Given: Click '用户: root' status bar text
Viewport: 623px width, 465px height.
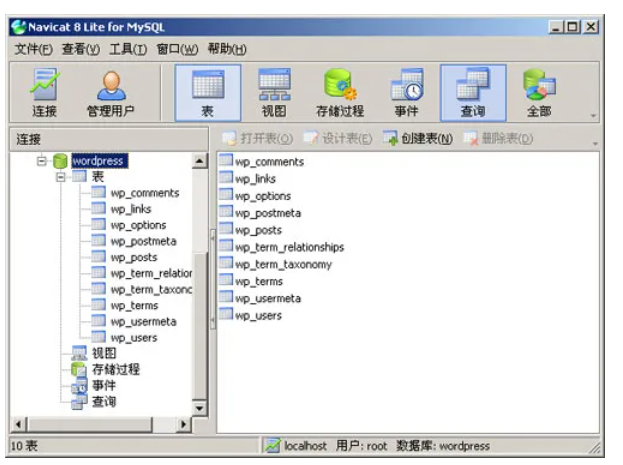Looking at the screenshot, I should coord(361,446).
